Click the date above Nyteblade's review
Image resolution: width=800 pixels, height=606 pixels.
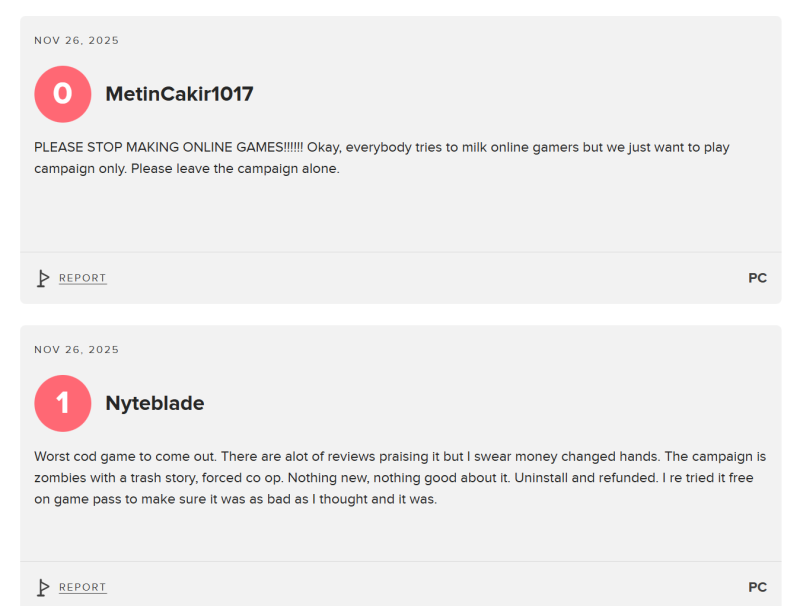pyautogui.click(x=76, y=350)
